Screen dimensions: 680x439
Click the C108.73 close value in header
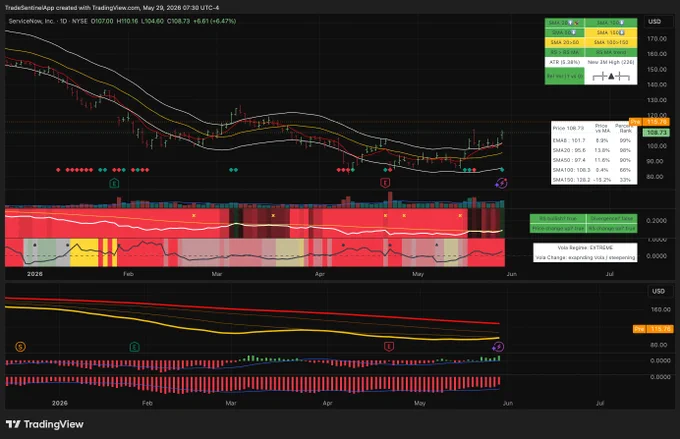[179, 21]
